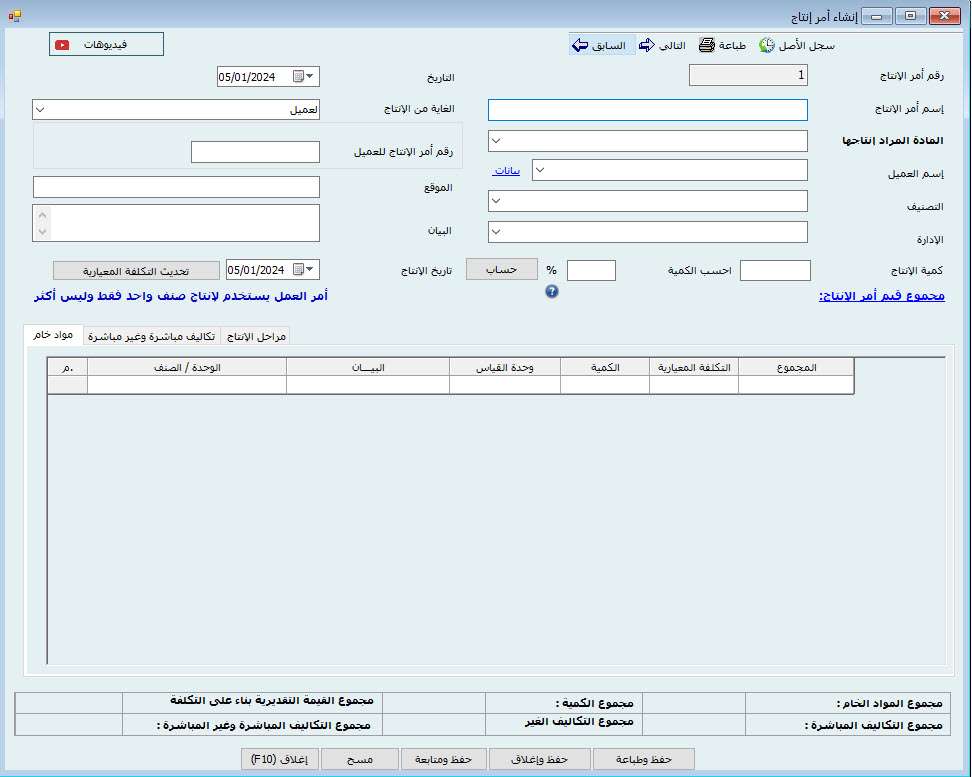Click the Print (طباعة) printer icon
Image resolution: width=972 pixels, height=777 pixels.
tap(707, 45)
